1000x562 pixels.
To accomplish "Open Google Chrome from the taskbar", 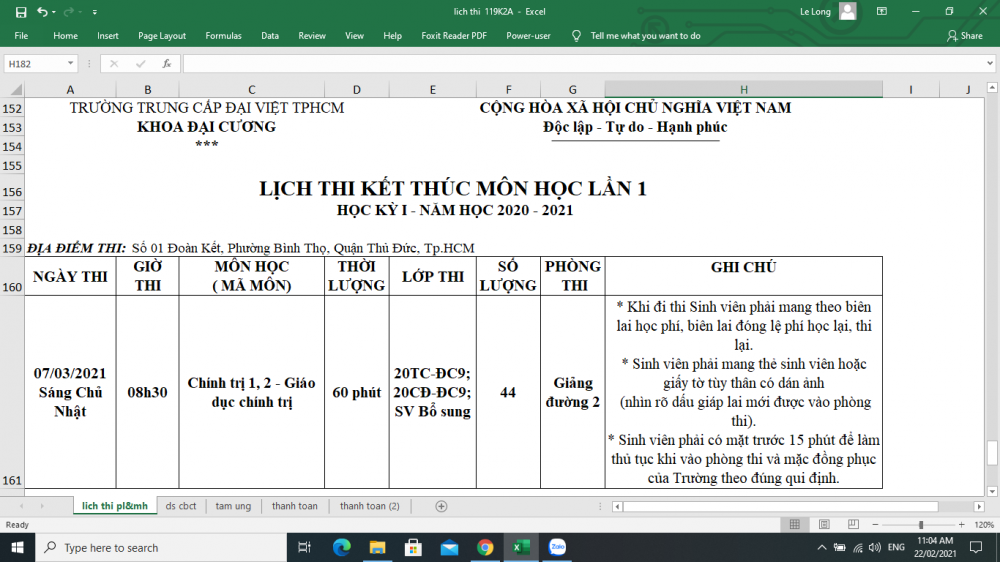I will point(485,547).
